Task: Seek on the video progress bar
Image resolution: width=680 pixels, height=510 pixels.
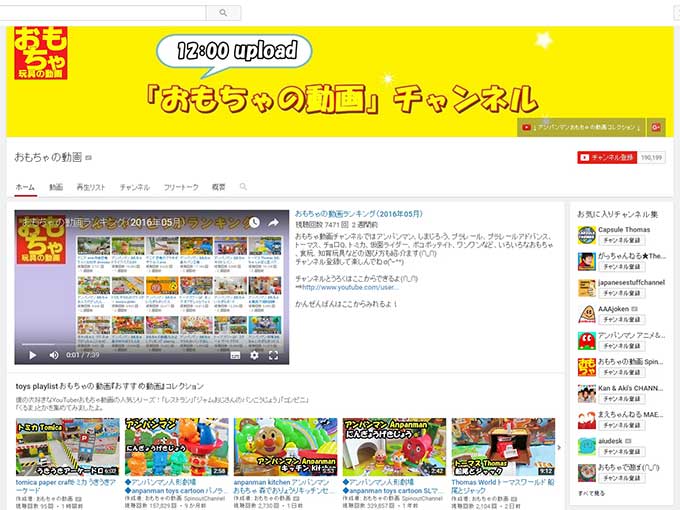Action: (x=152, y=344)
